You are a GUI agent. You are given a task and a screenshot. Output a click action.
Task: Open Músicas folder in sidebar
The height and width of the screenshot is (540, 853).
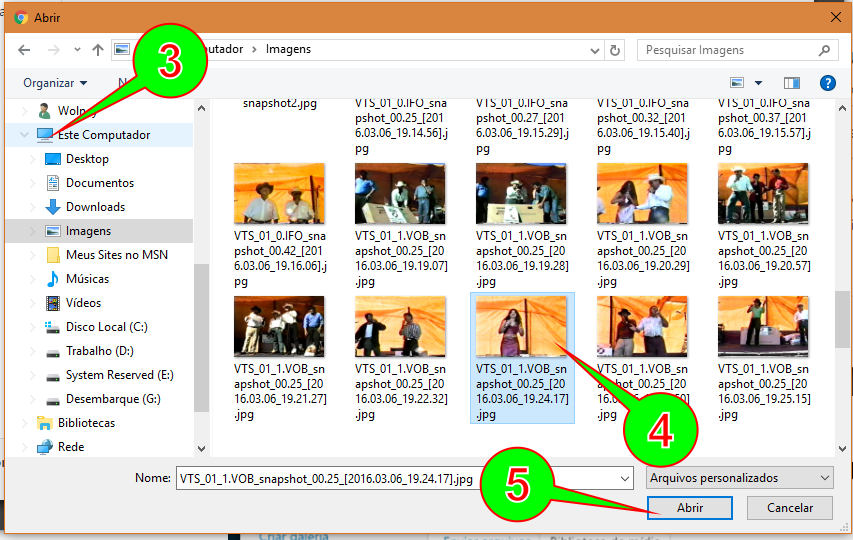pos(87,279)
